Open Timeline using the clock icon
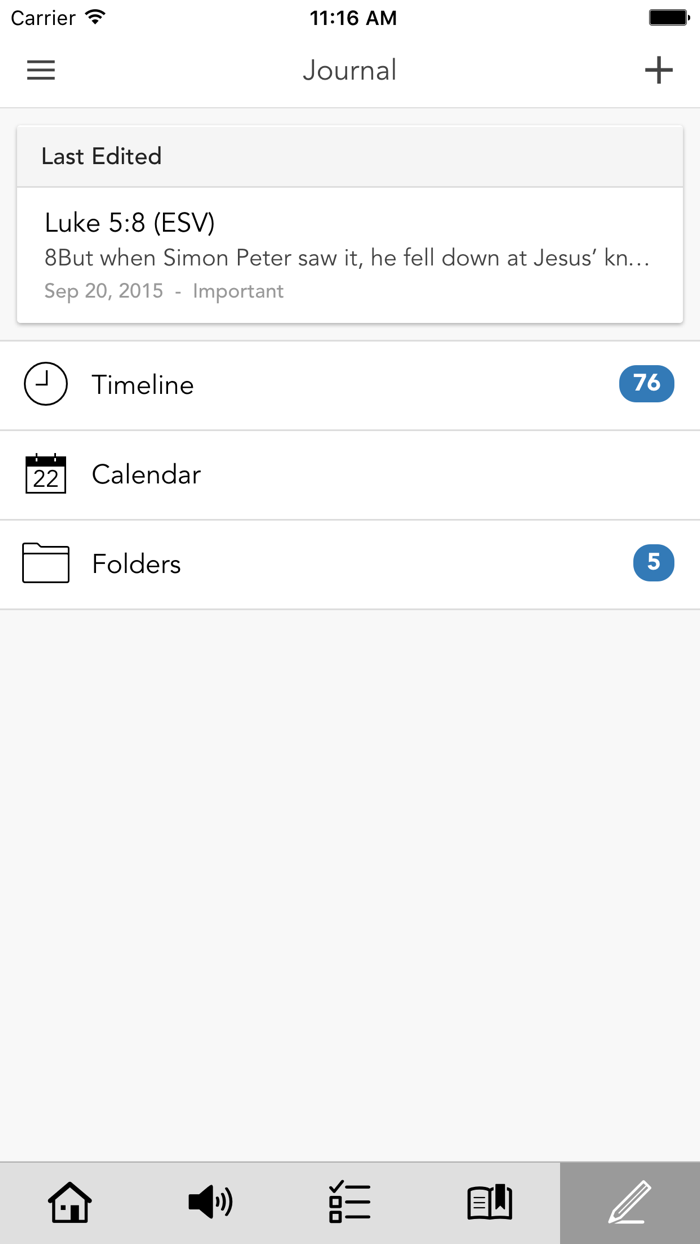700x1244 pixels. pyautogui.click(x=45, y=384)
